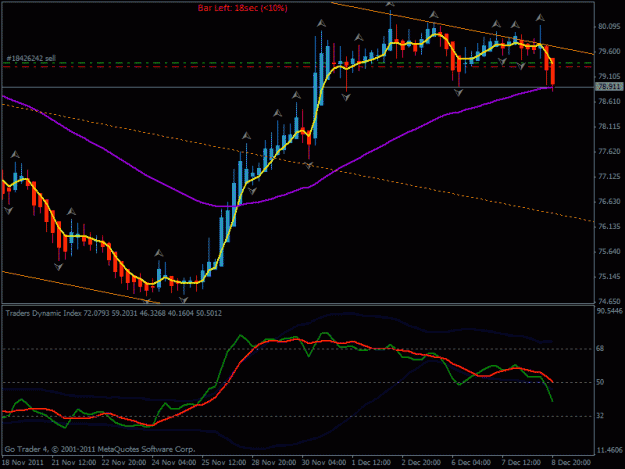
Task: Click the 11.4606 indicator scale value
Action: (609, 451)
